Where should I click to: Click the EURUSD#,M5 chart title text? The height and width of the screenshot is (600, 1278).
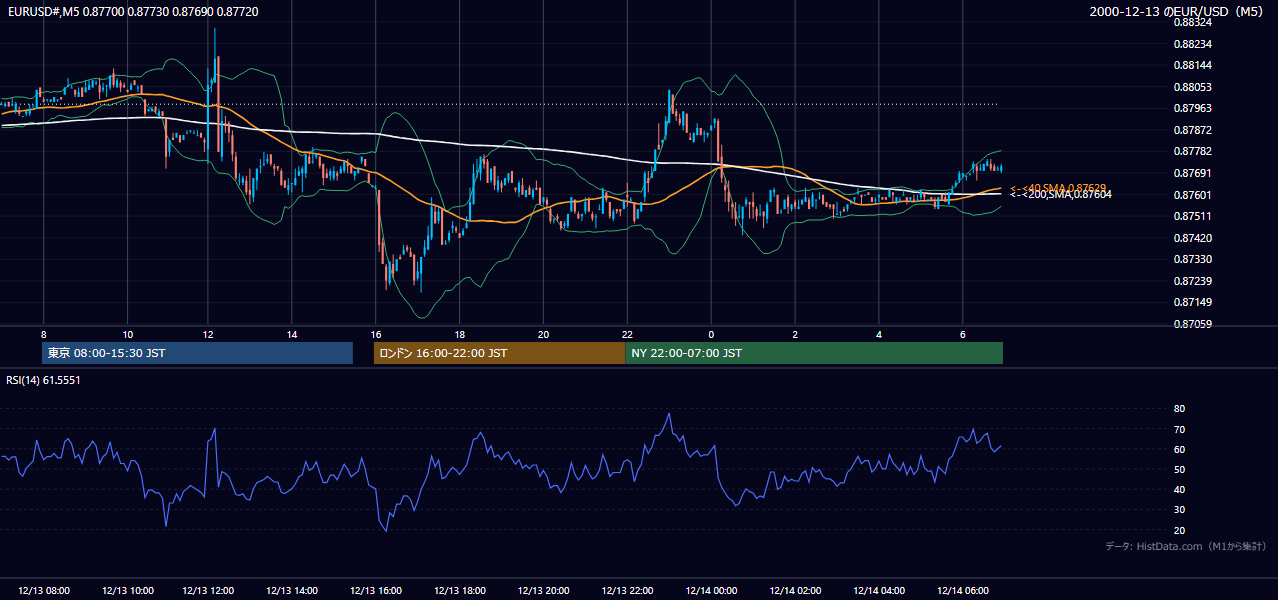tap(133, 11)
